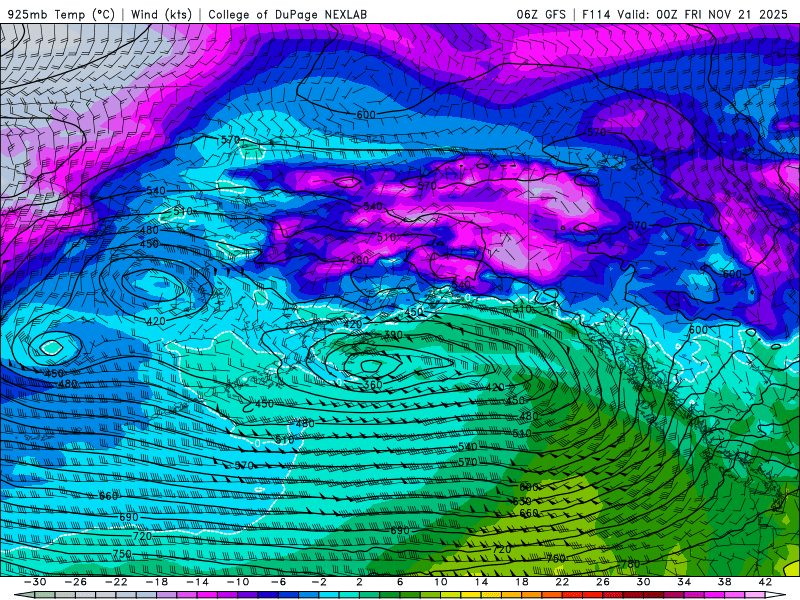Click the "925mb Temp (°C)" title text
Screen dimensions: 800x600
click(x=61, y=14)
